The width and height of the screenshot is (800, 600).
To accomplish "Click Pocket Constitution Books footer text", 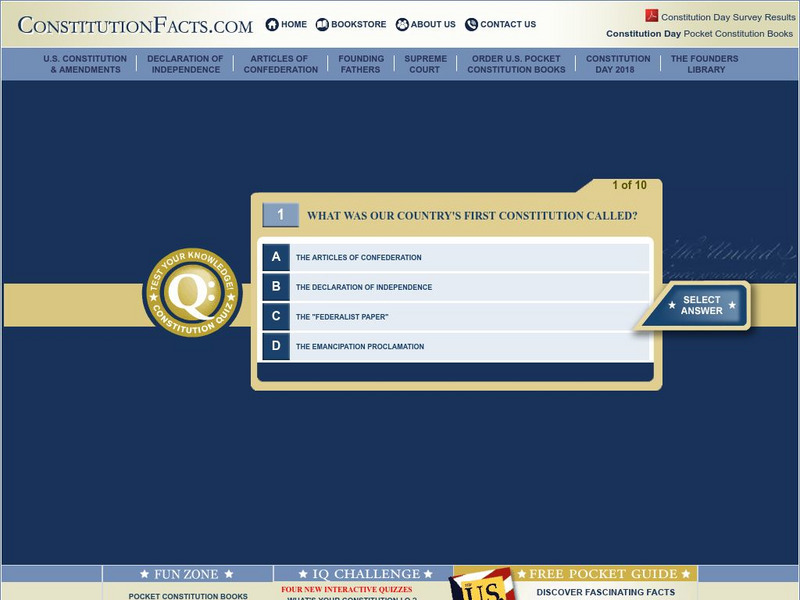I will [x=188, y=596].
